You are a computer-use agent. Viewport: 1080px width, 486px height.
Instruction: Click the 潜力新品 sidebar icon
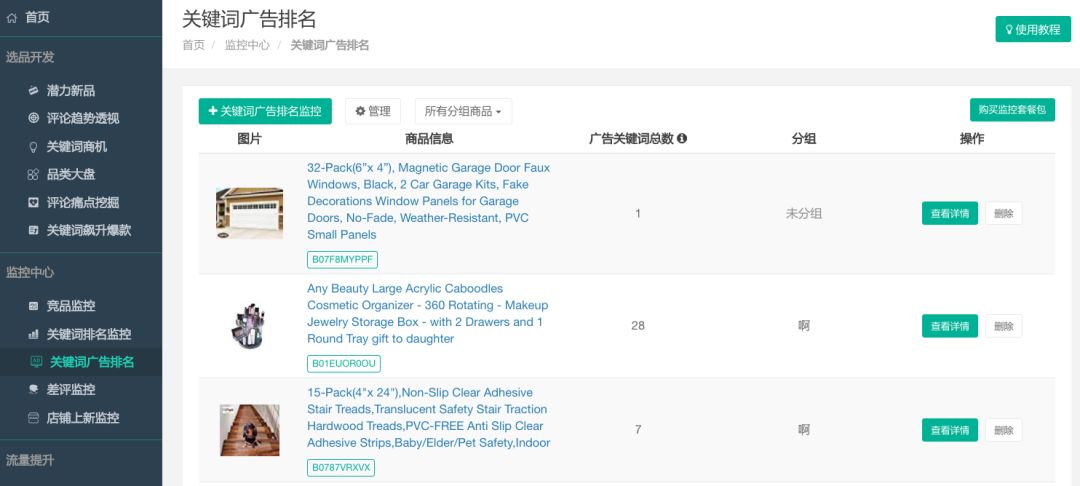pyautogui.click(x=33, y=90)
